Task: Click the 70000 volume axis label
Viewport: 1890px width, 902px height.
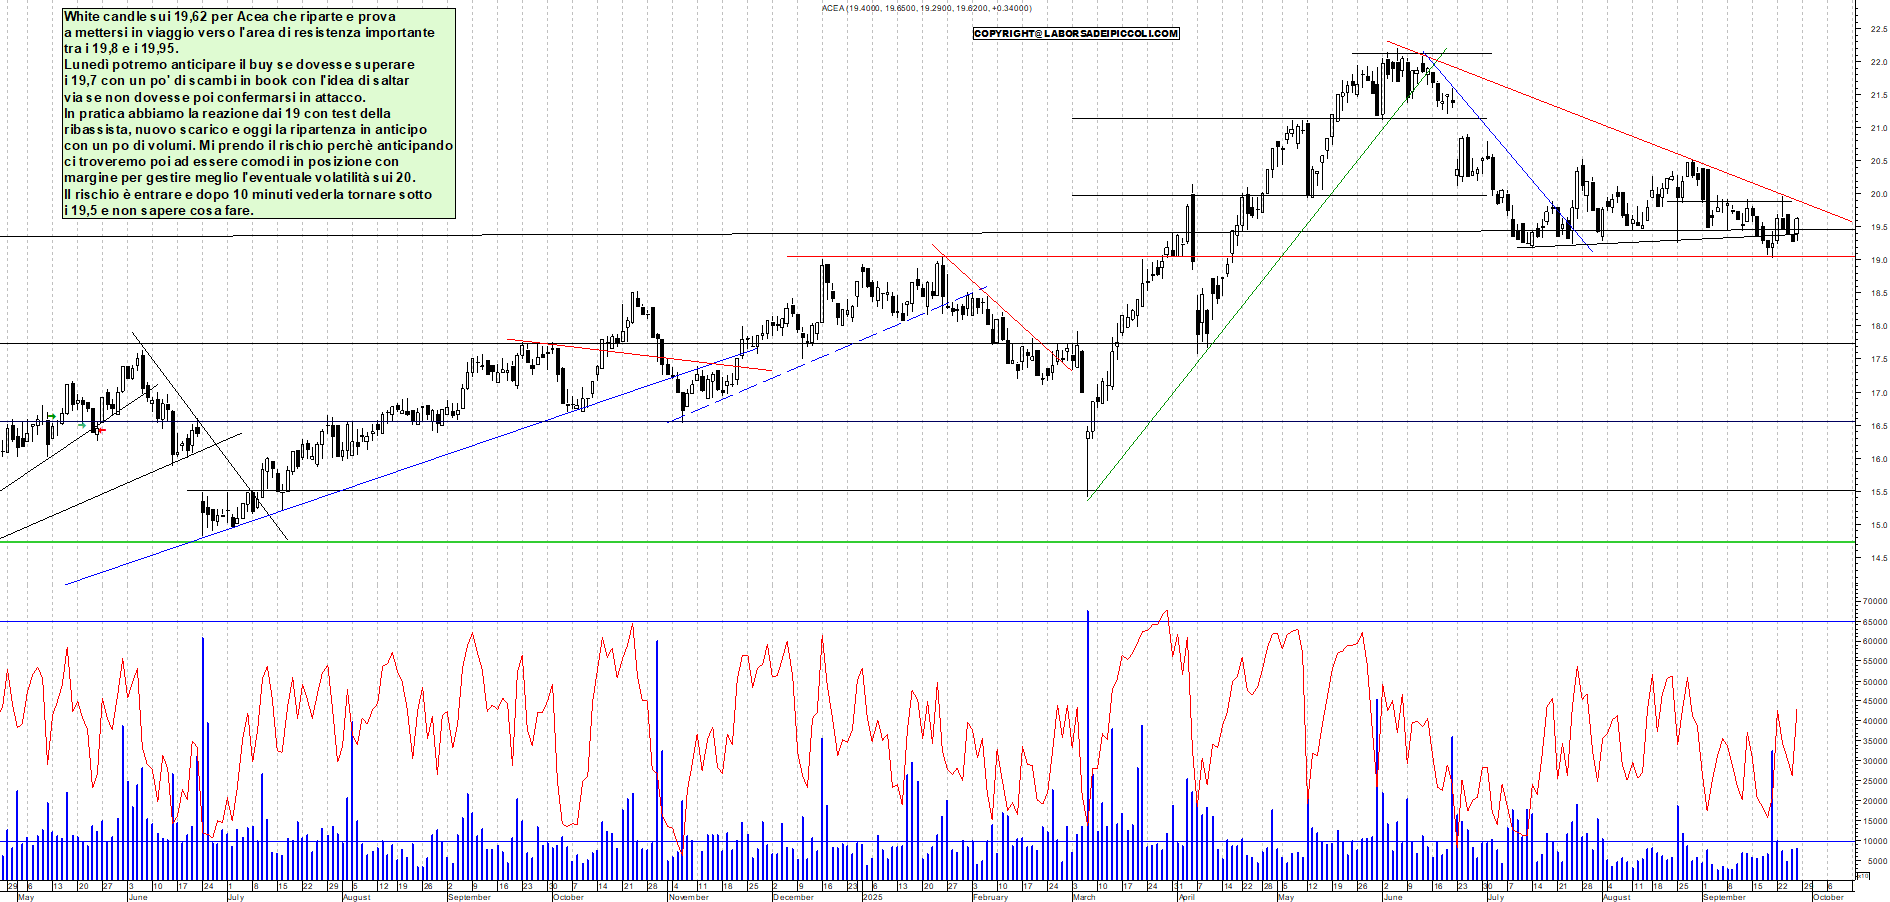Action: (x=1875, y=602)
